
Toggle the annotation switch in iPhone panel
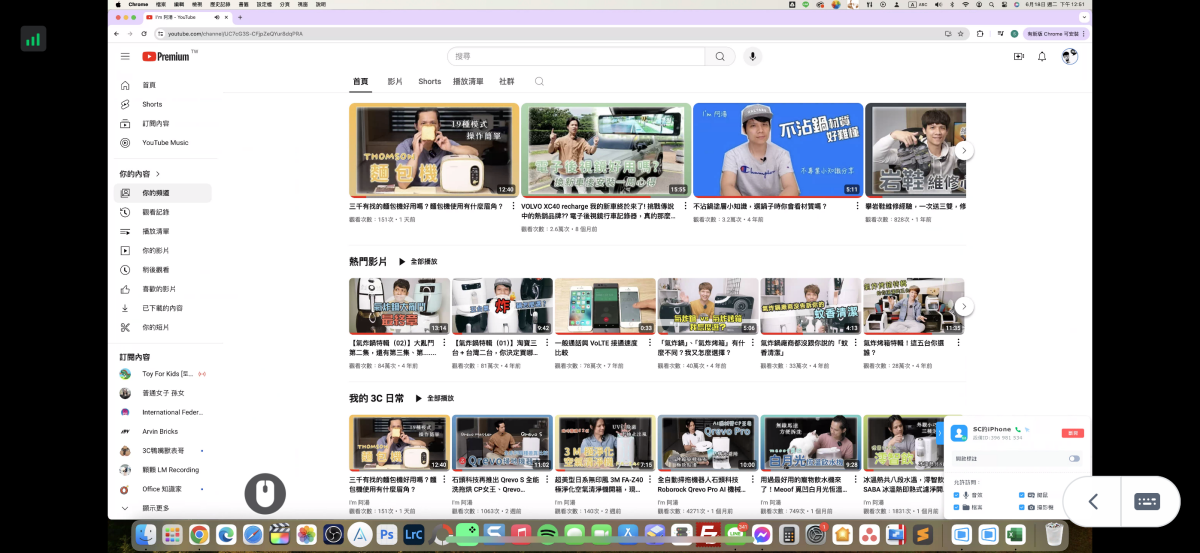[1074, 459]
